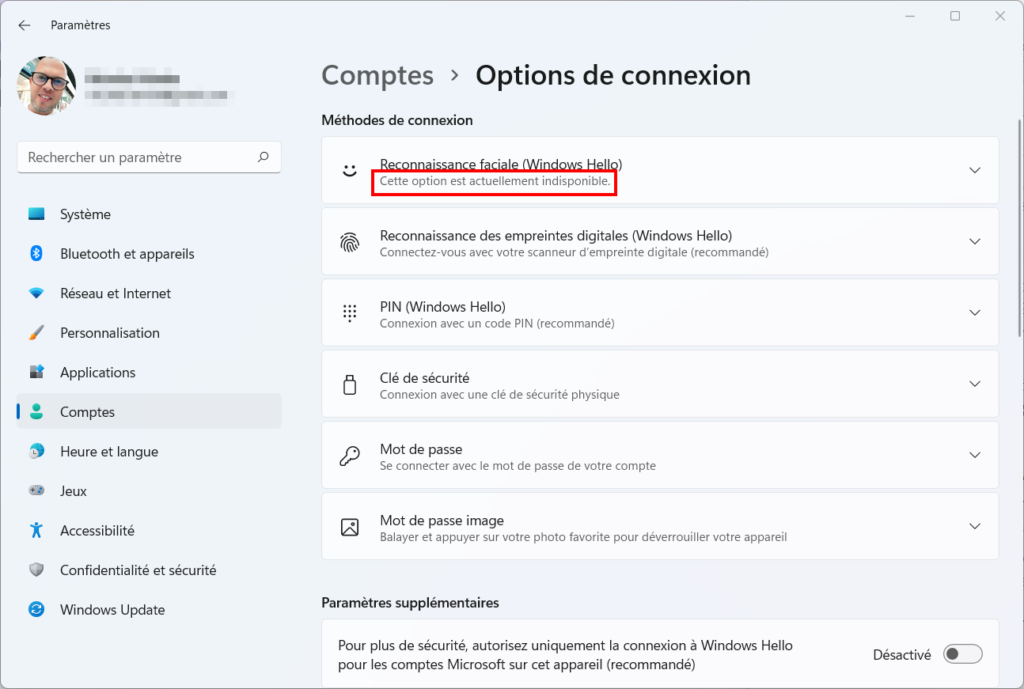This screenshot has width=1024, height=689.
Task: Click Reconnaissance des empreintes digitales title
Action: click(556, 235)
